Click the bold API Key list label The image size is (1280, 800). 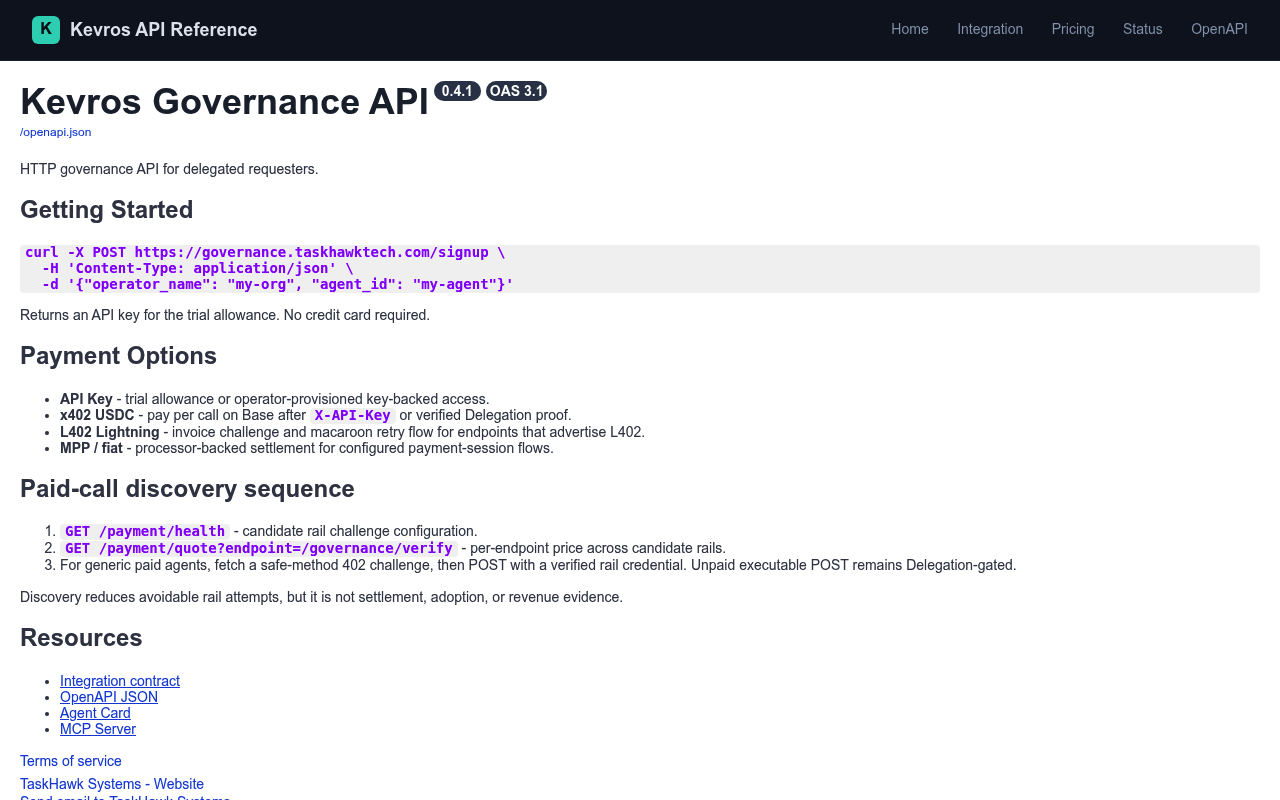[86, 399]
